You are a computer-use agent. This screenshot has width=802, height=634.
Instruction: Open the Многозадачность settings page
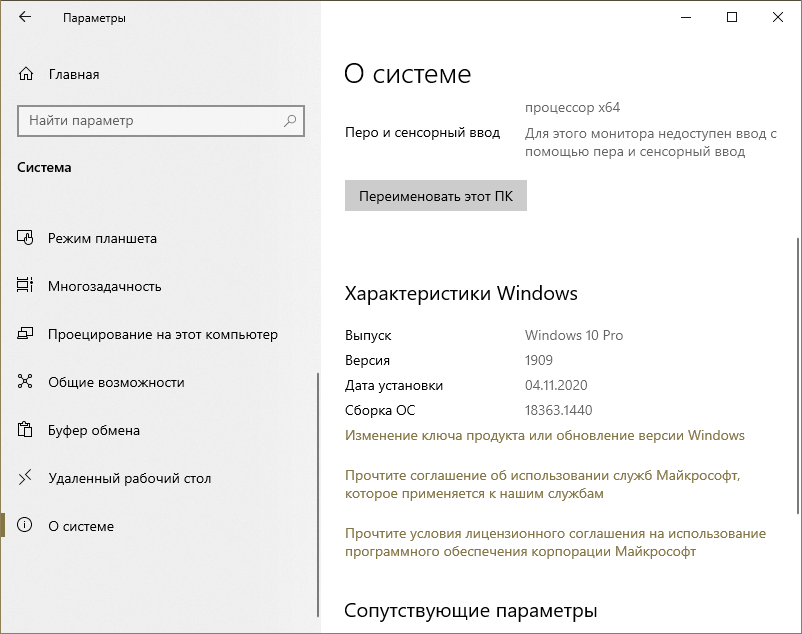pyautogui.click(x=105, y=287)
